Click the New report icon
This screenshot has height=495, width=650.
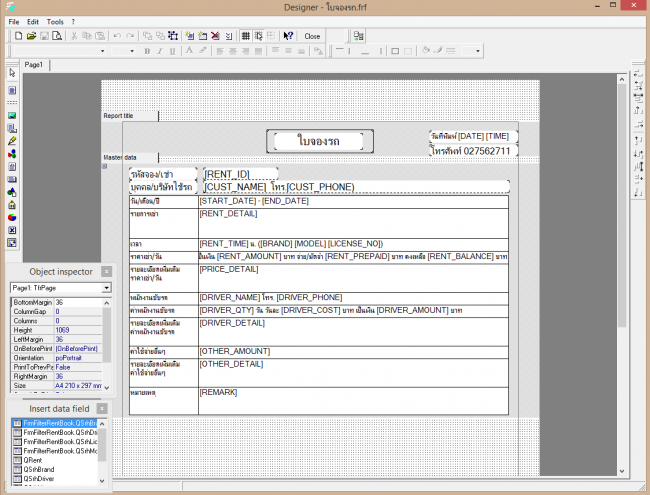(19, 35)
